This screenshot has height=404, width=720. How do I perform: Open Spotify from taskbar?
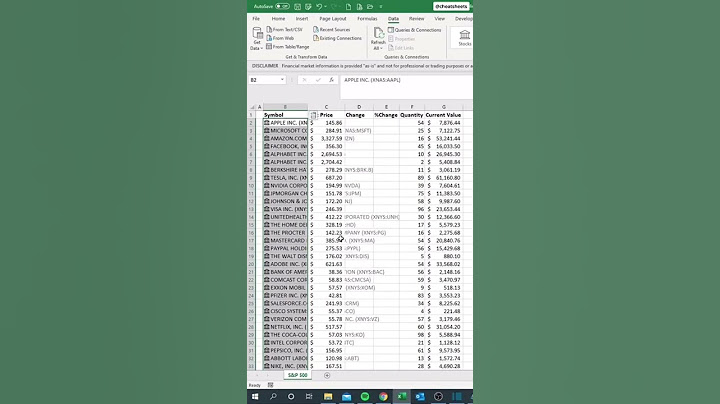point(365,396)
